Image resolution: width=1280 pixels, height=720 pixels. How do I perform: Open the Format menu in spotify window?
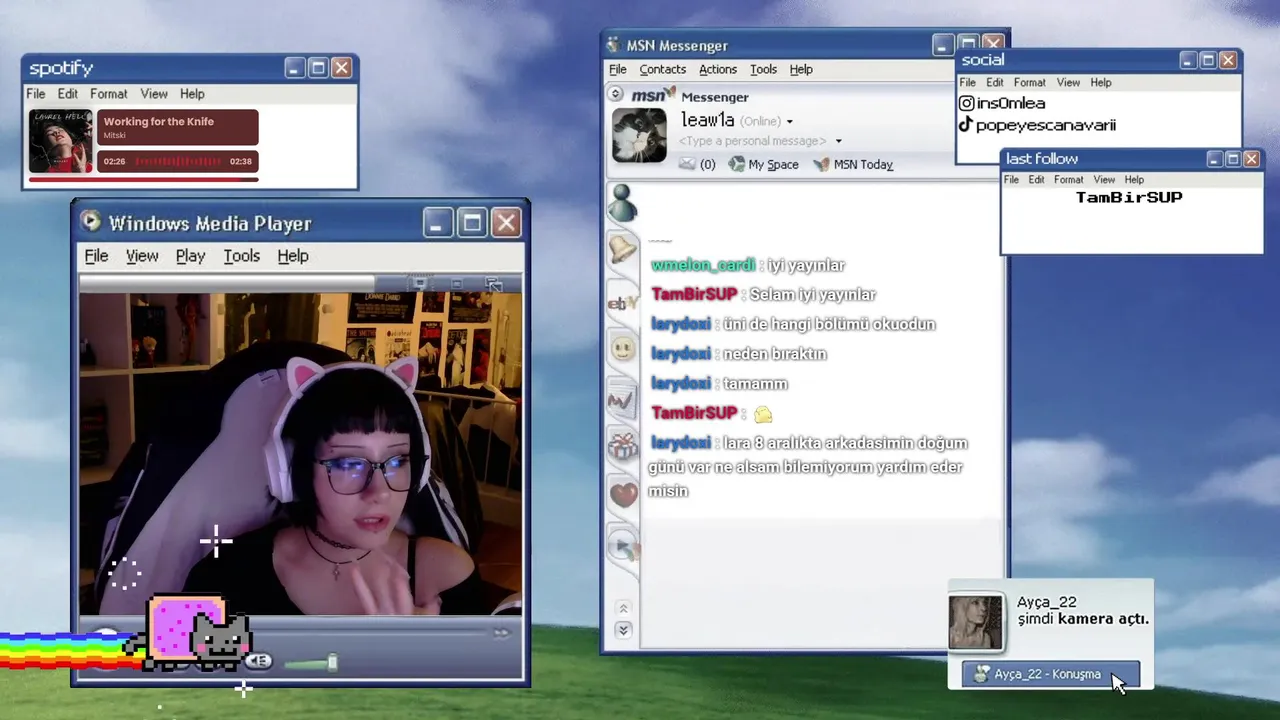[x=108, y=94]
